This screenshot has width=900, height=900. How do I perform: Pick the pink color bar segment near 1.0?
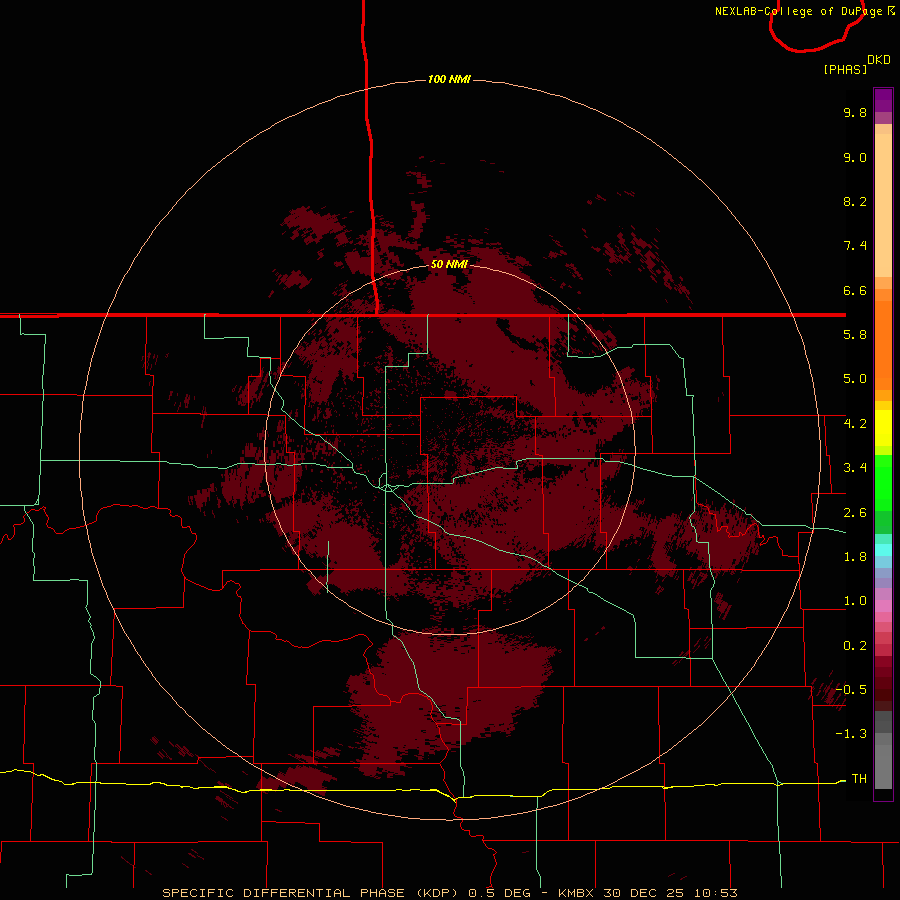tap(883, 606)
